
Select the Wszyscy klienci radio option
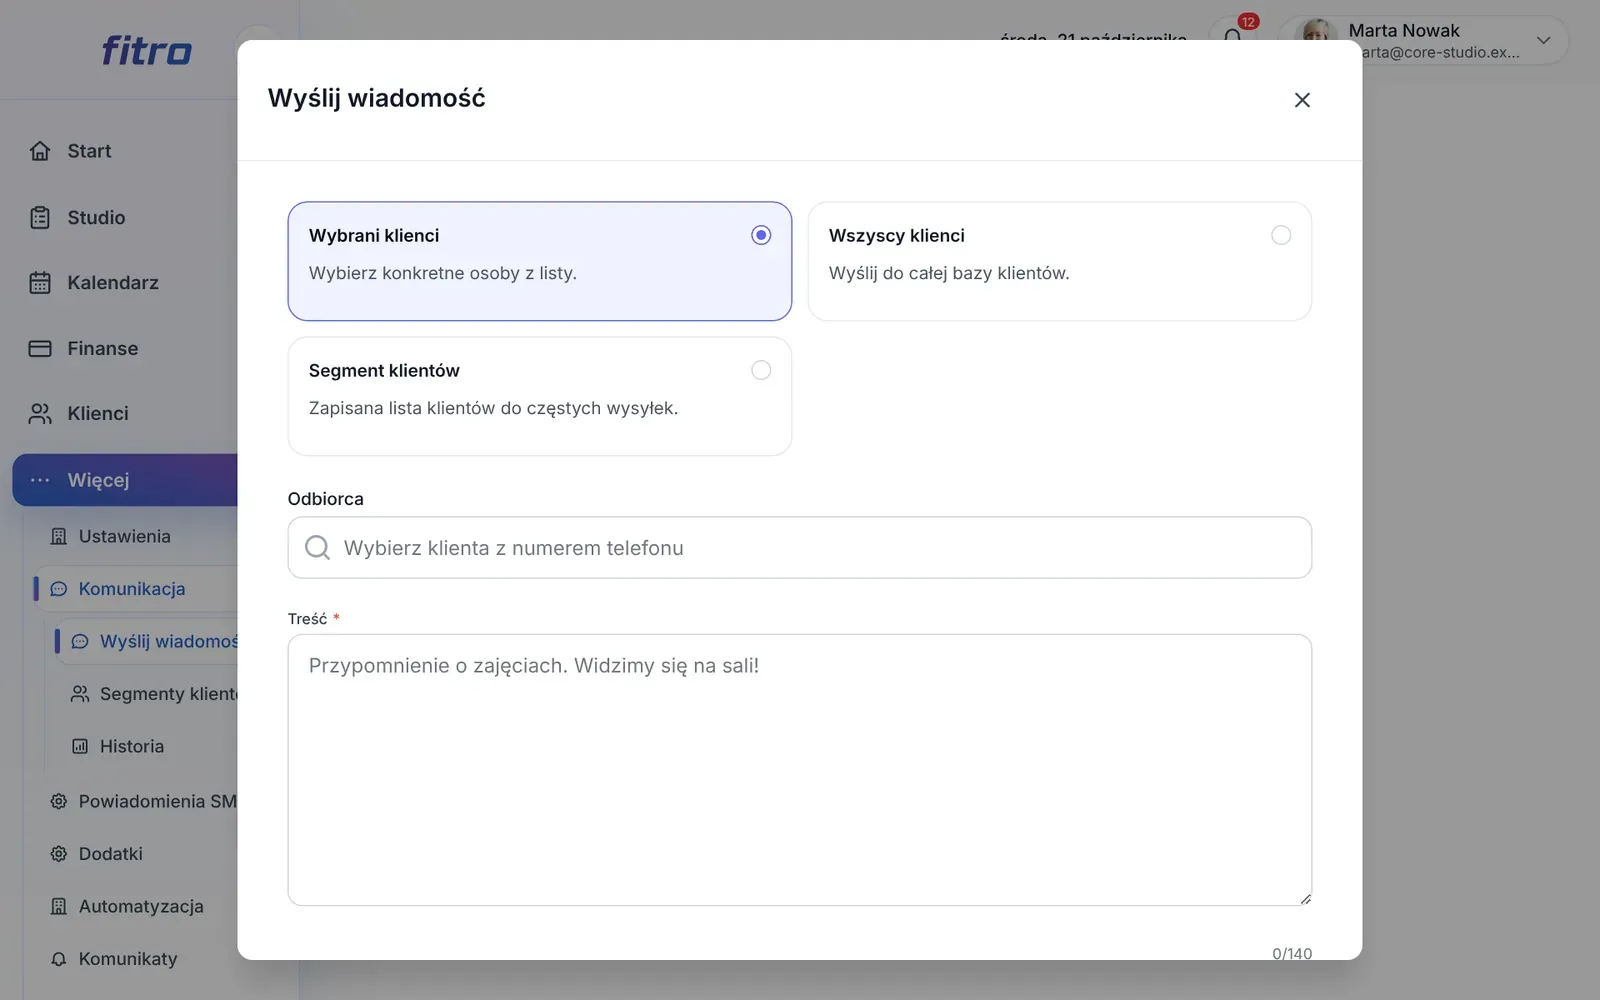pyautogui.click(x=1281, y=235)
